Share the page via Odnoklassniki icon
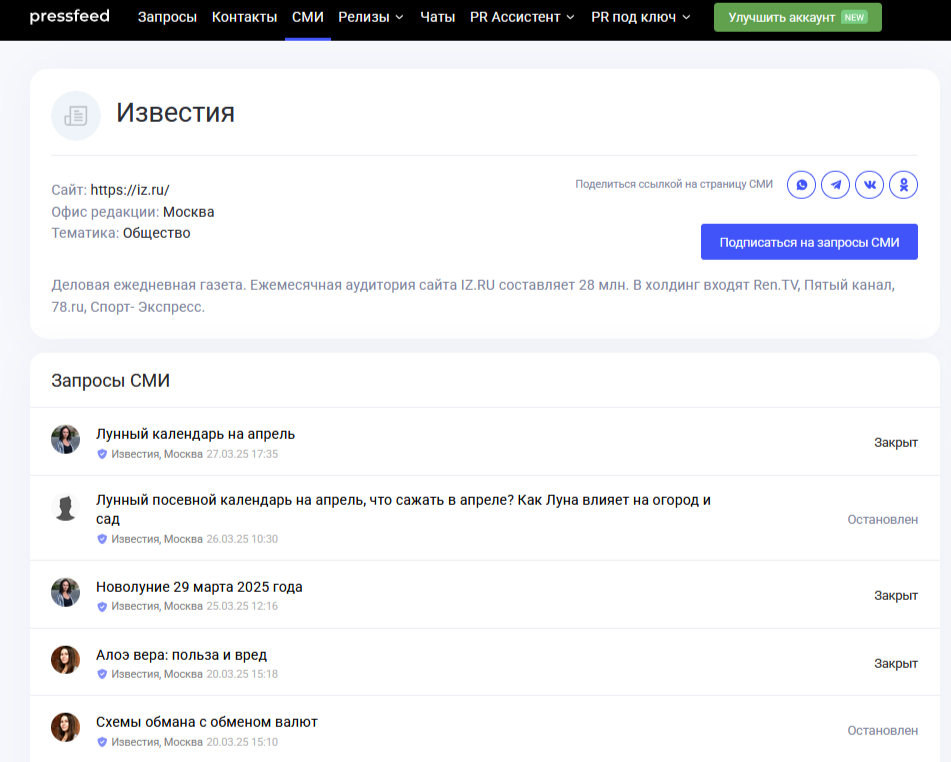Image resolution: width=951 pixels, height=762 pixels. pos(903,184)
